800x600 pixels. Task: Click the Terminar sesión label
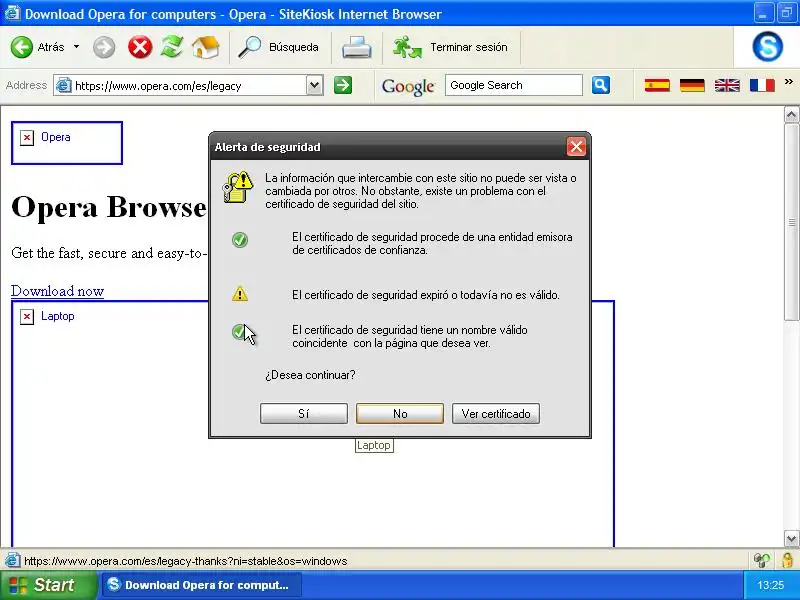(468, 47)
